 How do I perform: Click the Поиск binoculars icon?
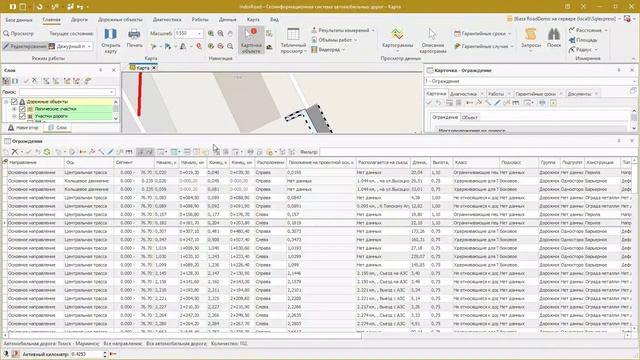tap(553, 38)
